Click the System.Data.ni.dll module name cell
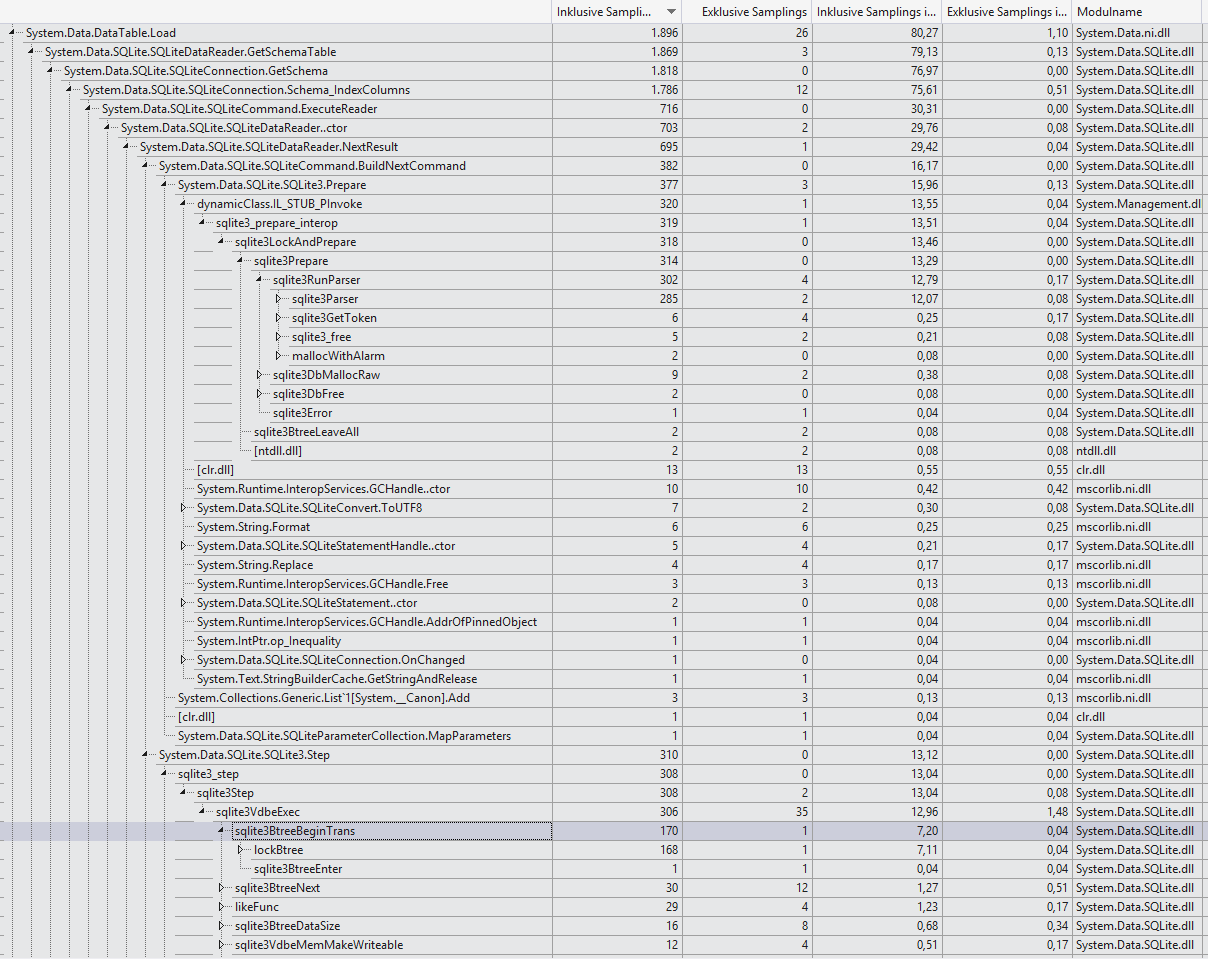 tap(1123, 33)
